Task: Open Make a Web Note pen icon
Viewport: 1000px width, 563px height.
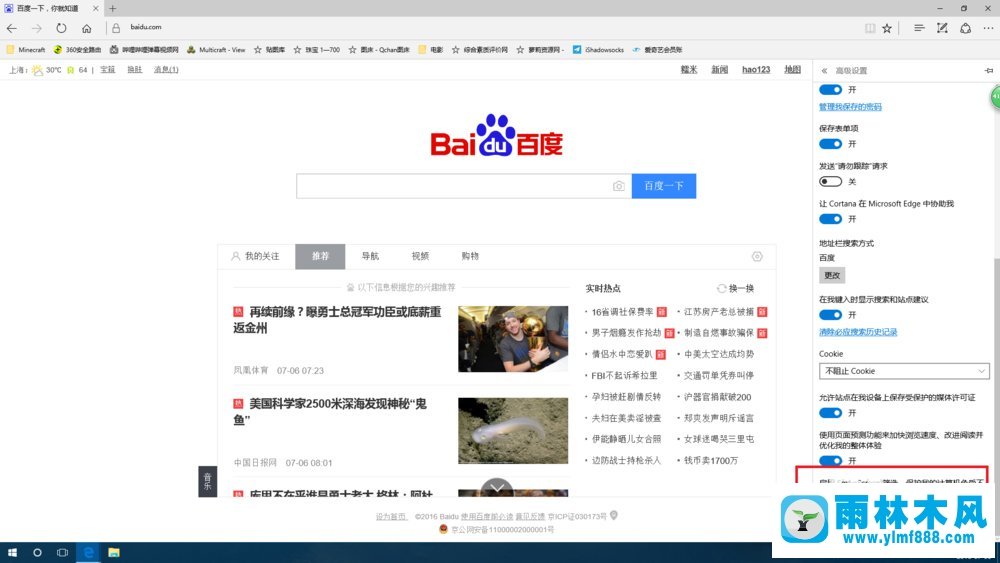Action: (942, 28)
